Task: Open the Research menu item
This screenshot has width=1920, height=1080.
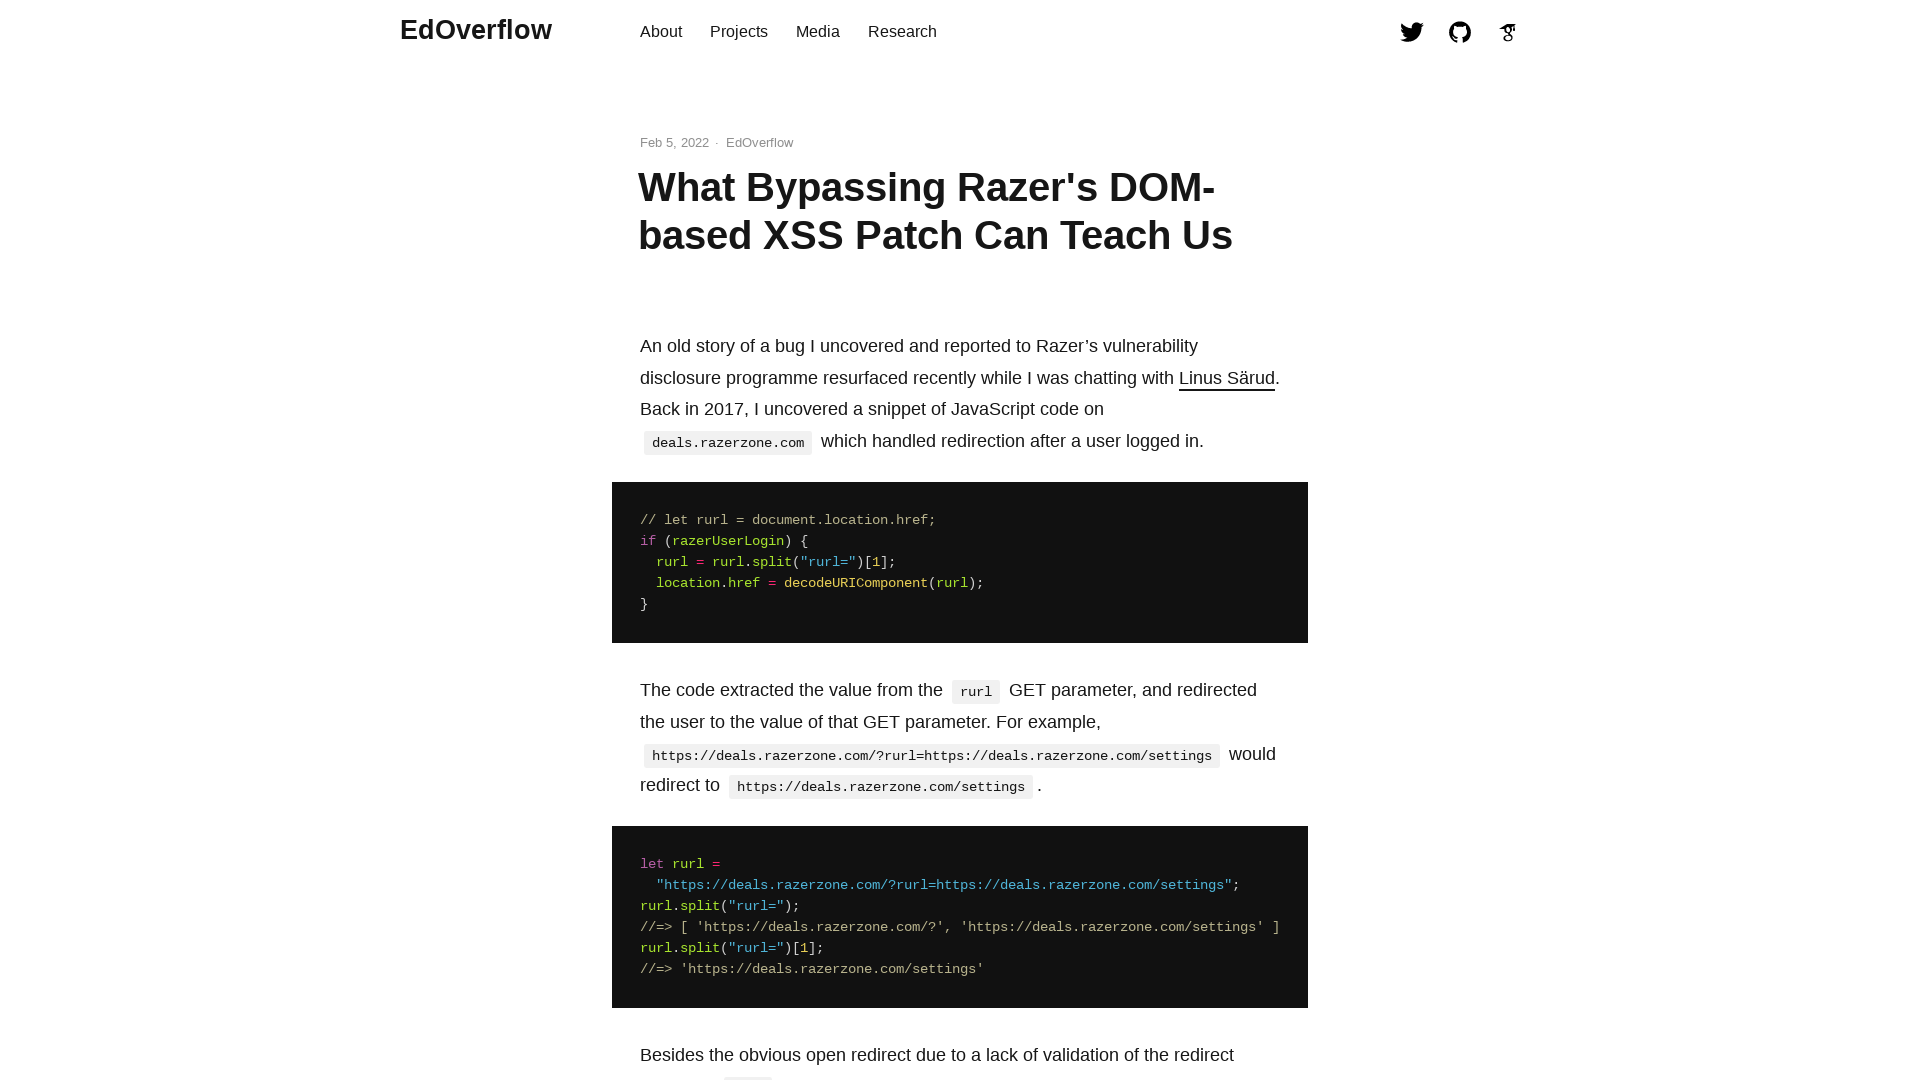Action: (x=902, y=32)
